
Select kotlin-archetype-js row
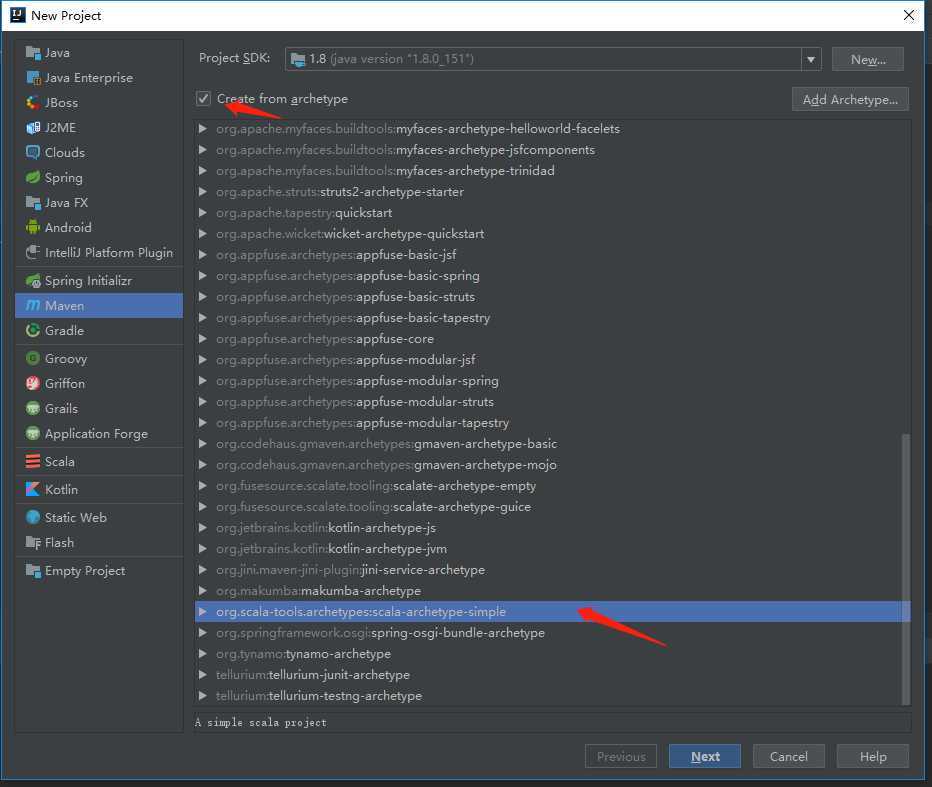pos(552,528)
